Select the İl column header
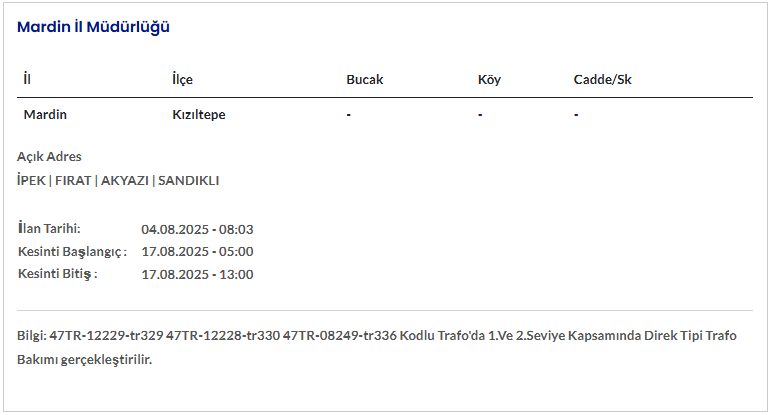 coord(27,79)
